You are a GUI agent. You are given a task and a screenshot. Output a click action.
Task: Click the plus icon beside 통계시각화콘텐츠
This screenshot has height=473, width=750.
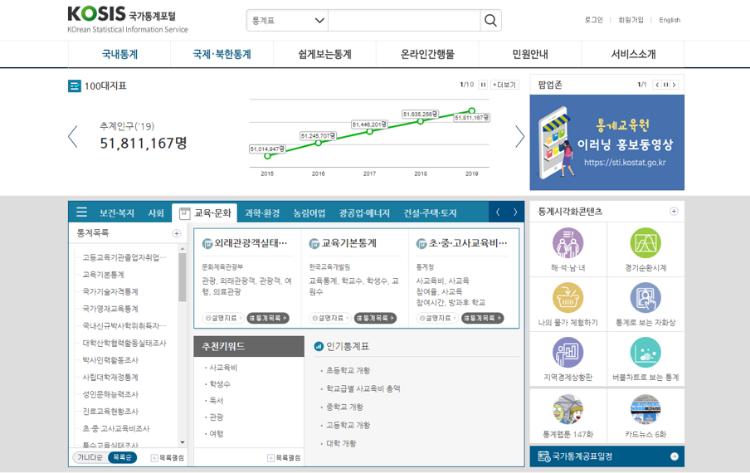point(673,211)
